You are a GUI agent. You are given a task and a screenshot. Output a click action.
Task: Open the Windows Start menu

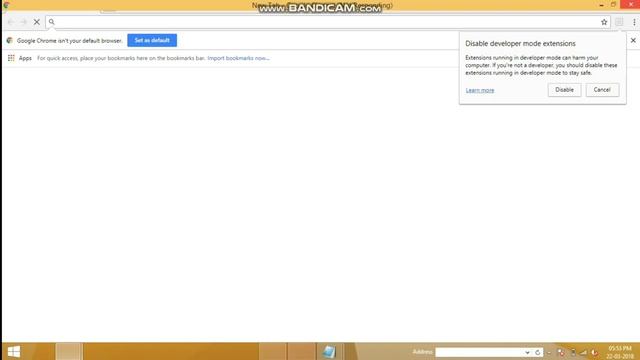[14, 351]
